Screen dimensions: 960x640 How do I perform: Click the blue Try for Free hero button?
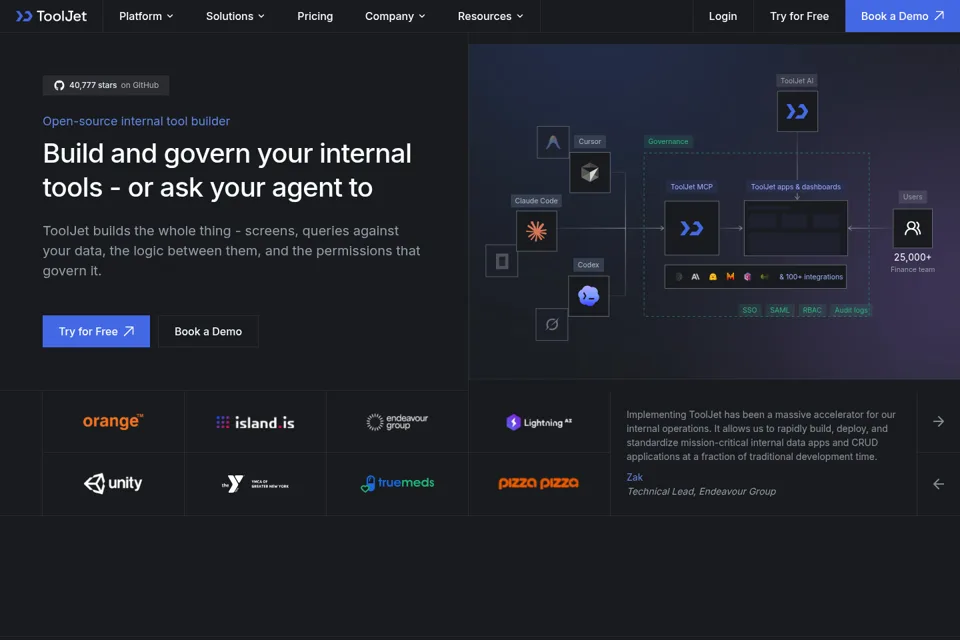tap(96, 331)
